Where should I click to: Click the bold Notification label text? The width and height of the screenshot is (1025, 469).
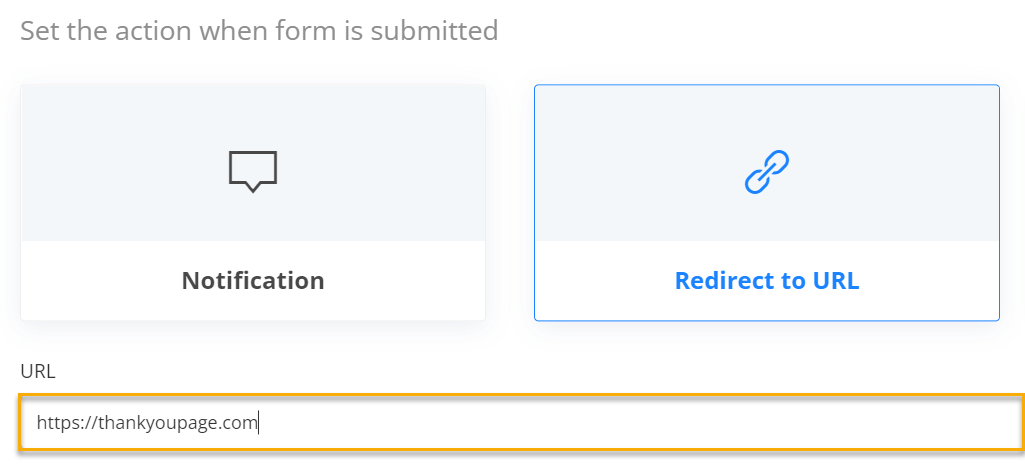(x=253, y=281)
